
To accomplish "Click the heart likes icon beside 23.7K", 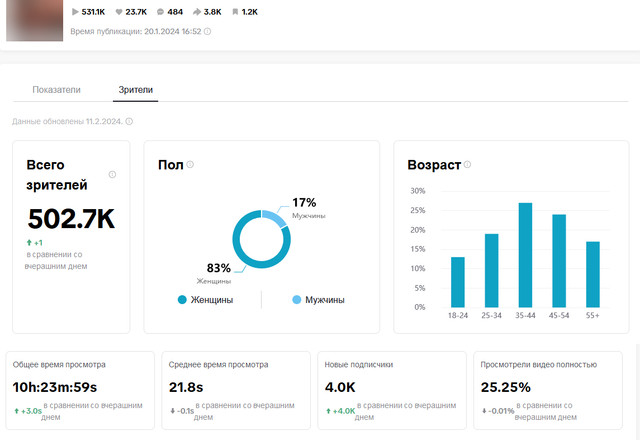I will pyautogui.click(x=119, y=12).
